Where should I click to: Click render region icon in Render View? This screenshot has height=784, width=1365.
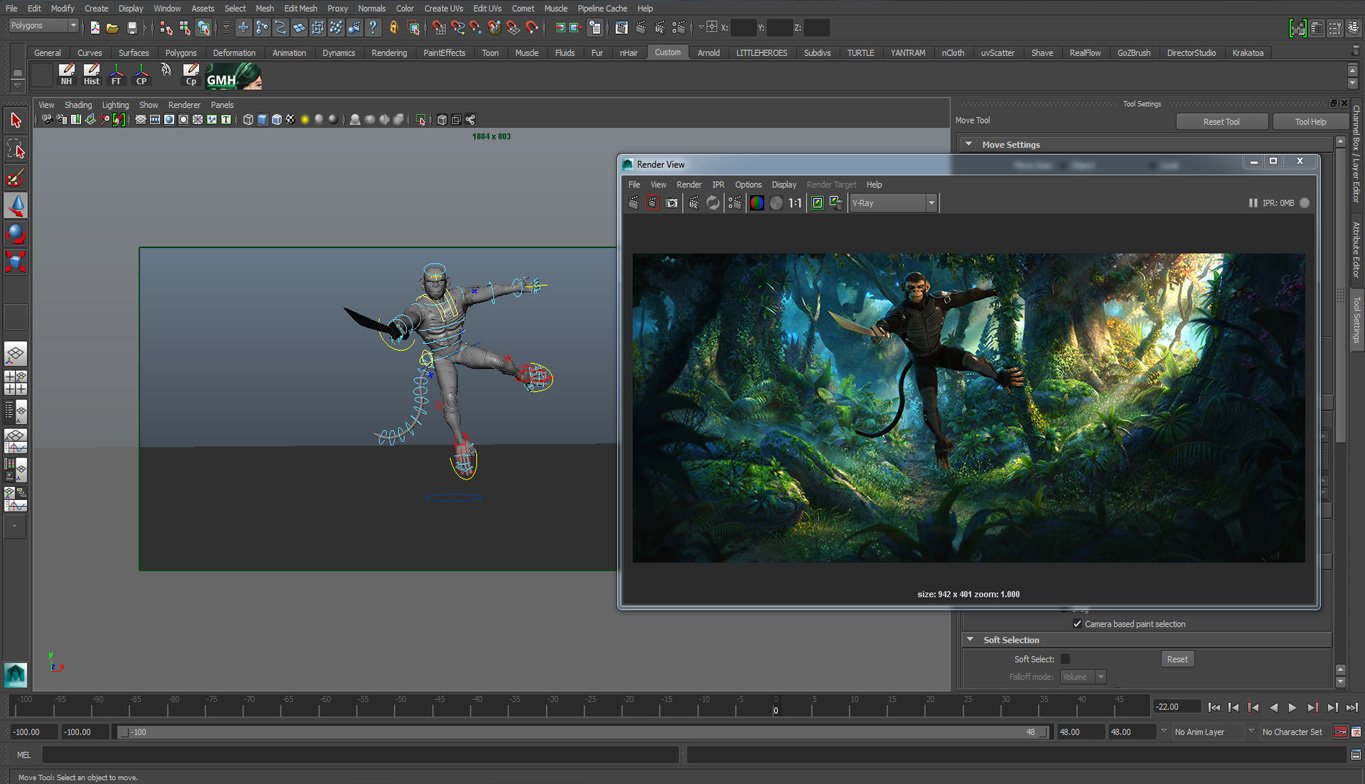point(652,203)
